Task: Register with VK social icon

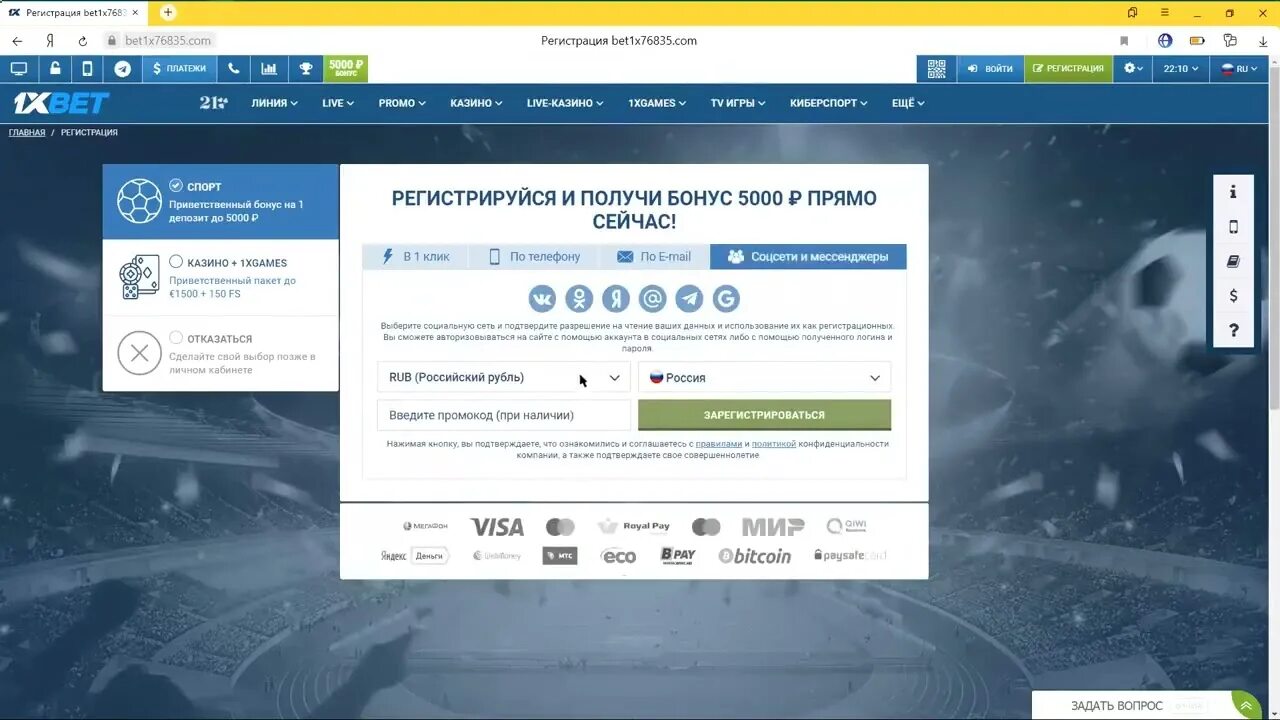Action: (x=543, y=298)
